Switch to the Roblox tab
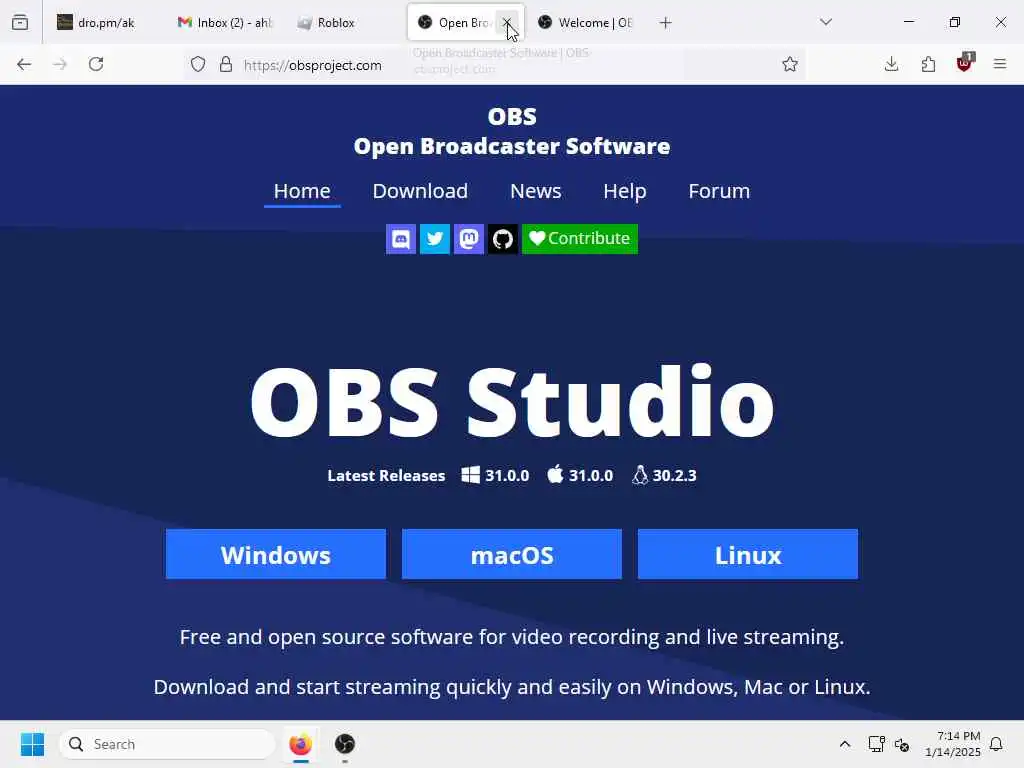Screen dimensions: 1024x768 (344, 23)
